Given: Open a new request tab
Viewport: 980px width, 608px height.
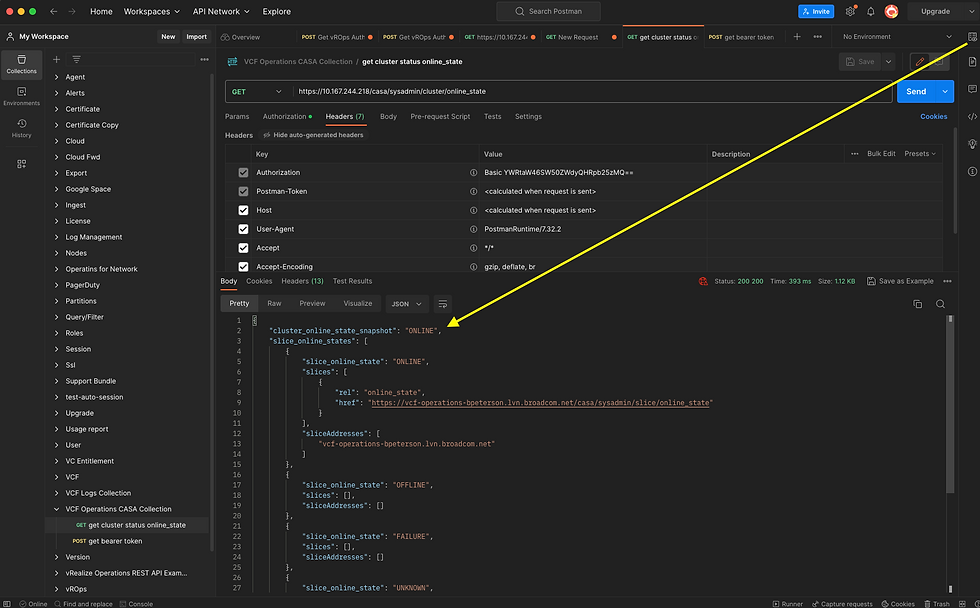Looking at the screenshot, I should 797,37.
